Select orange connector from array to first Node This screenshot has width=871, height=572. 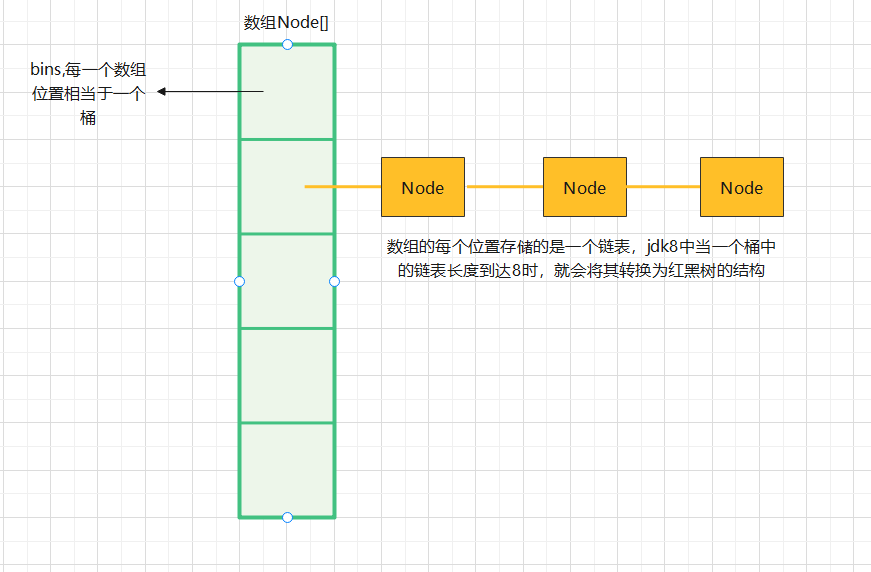[x=343, y=187]
